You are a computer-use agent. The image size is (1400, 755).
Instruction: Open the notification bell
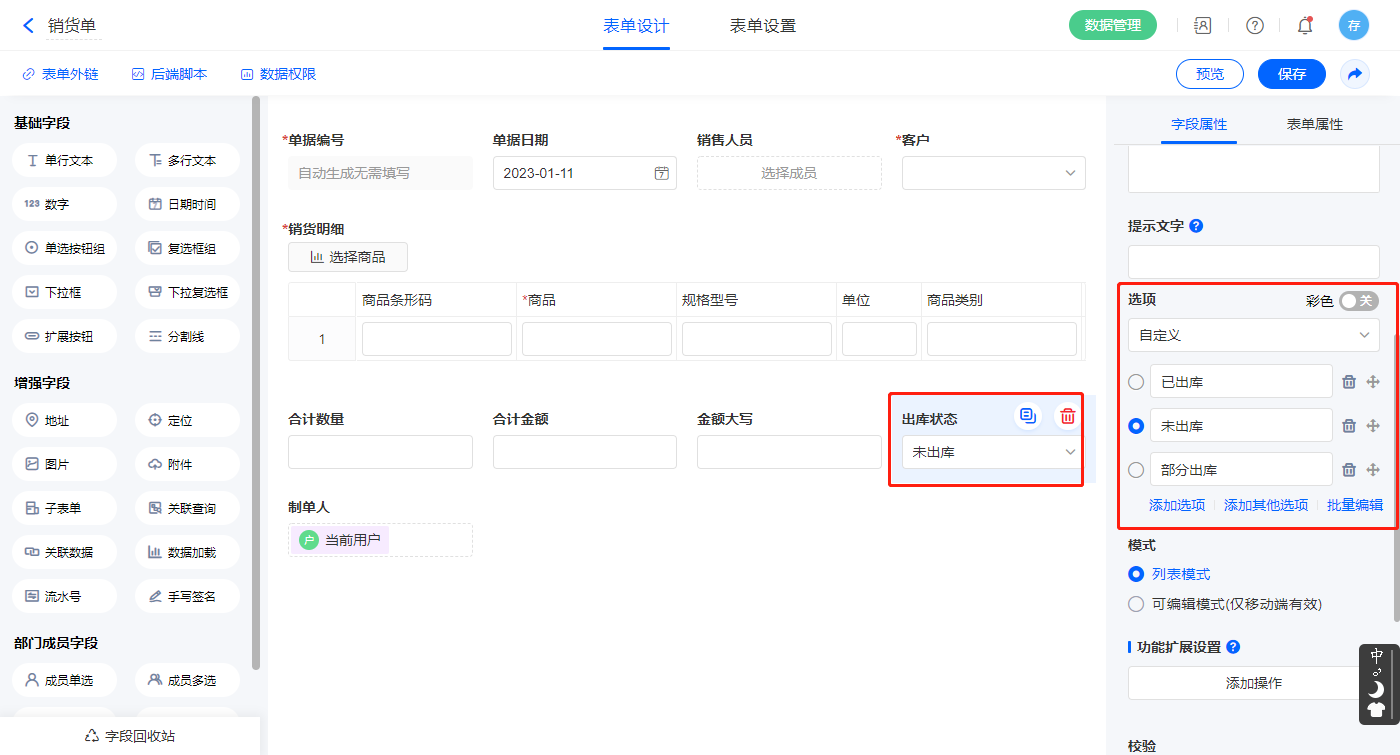1305,26
